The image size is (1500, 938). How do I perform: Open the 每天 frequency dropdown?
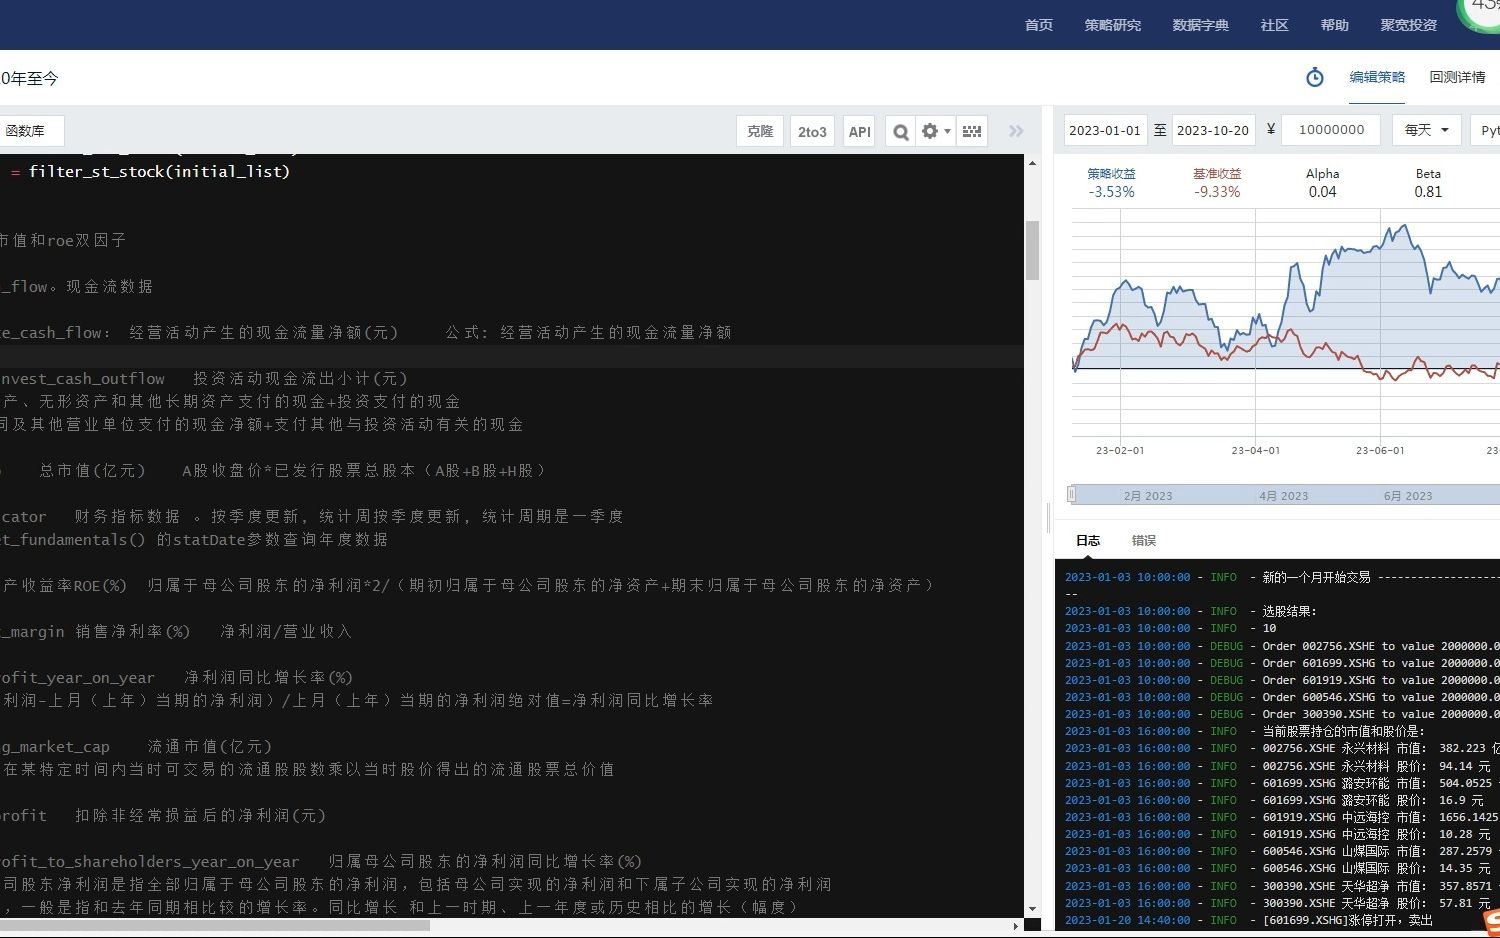click(x=1427, y=130)
